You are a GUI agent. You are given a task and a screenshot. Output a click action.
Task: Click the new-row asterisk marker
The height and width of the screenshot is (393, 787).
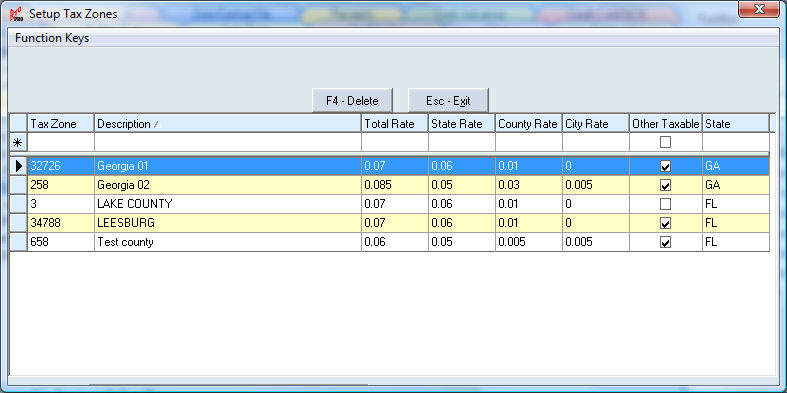click(x=18, y=143)
